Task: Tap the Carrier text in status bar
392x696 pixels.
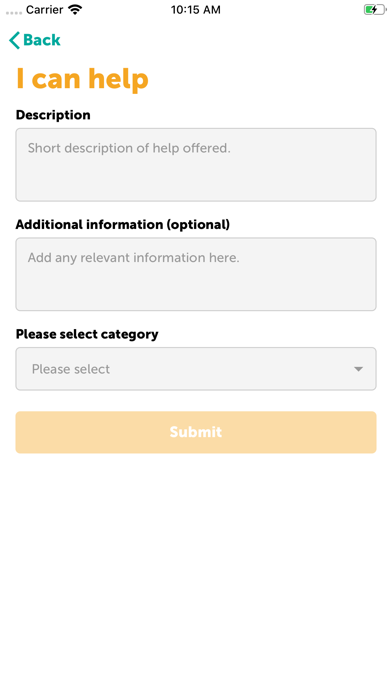Action: (x=44, y=10)
